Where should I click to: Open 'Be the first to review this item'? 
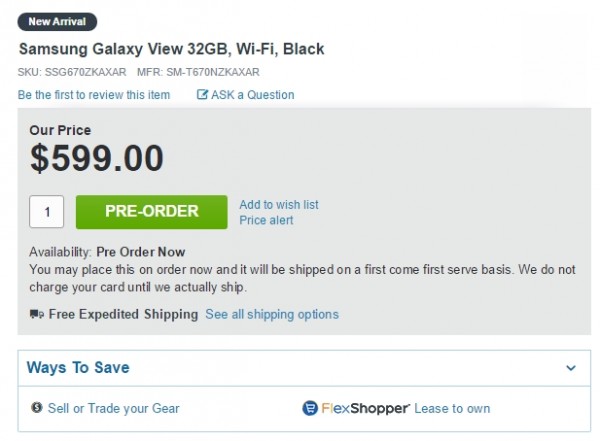pos(94,95)
